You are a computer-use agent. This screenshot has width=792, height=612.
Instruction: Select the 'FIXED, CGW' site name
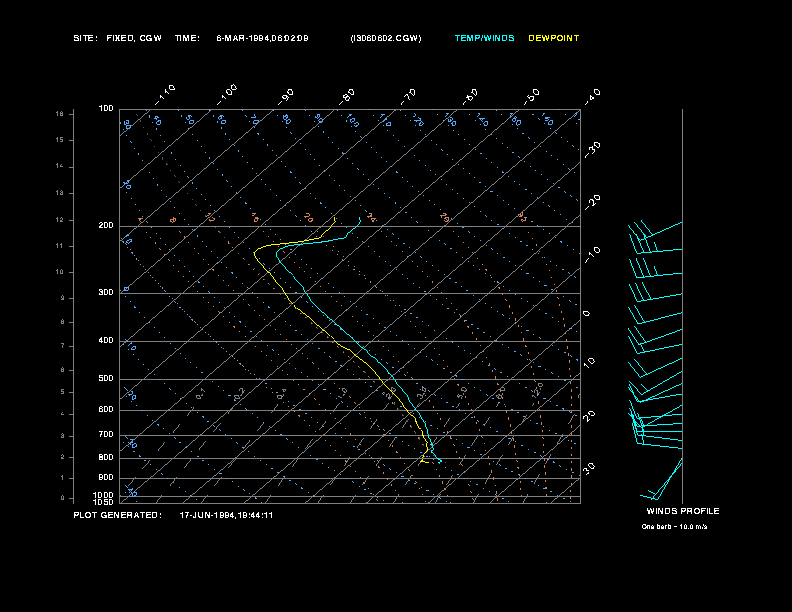coord(134,38)
